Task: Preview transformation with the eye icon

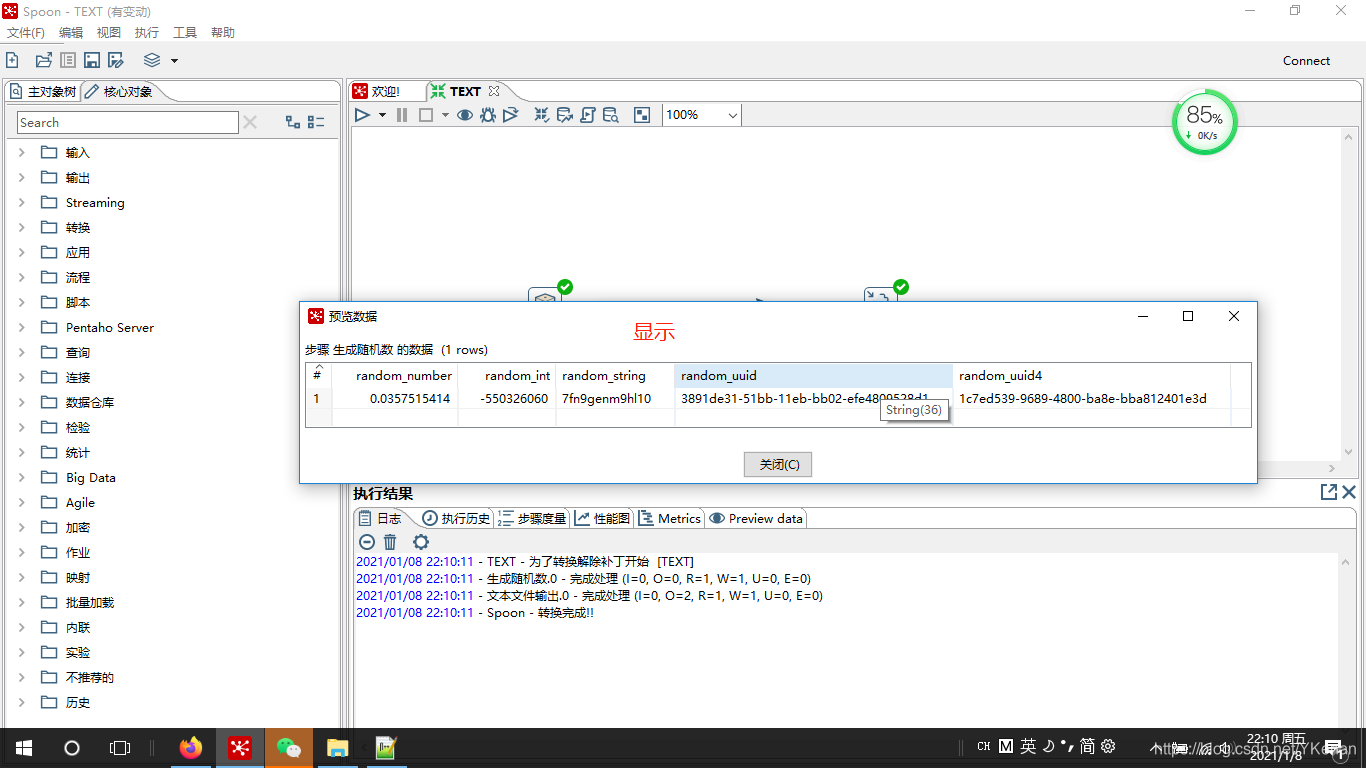Action: point(465,115)
